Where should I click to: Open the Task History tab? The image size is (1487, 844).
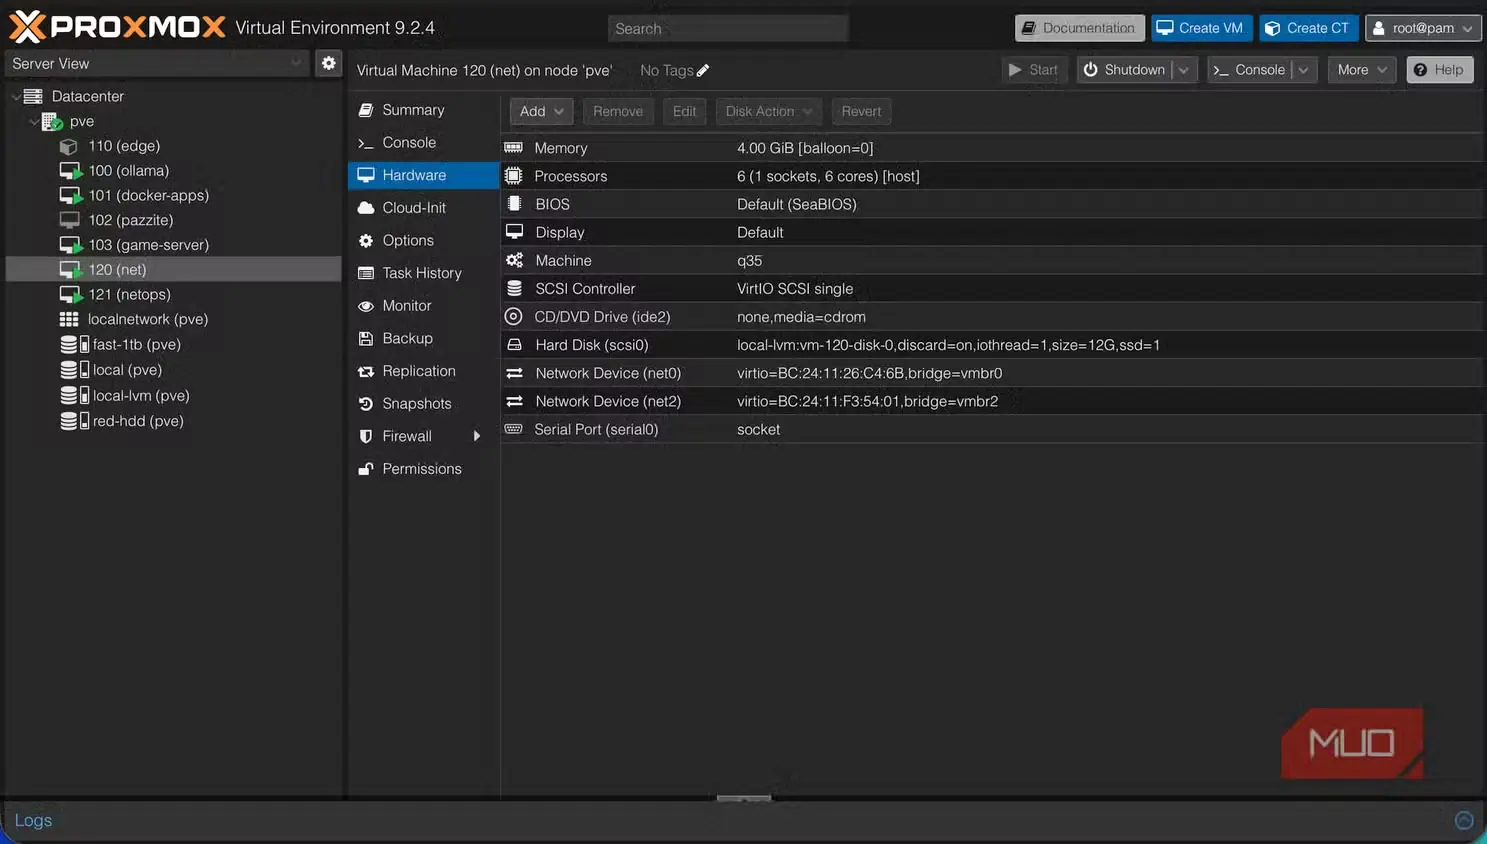click(424, 273)
